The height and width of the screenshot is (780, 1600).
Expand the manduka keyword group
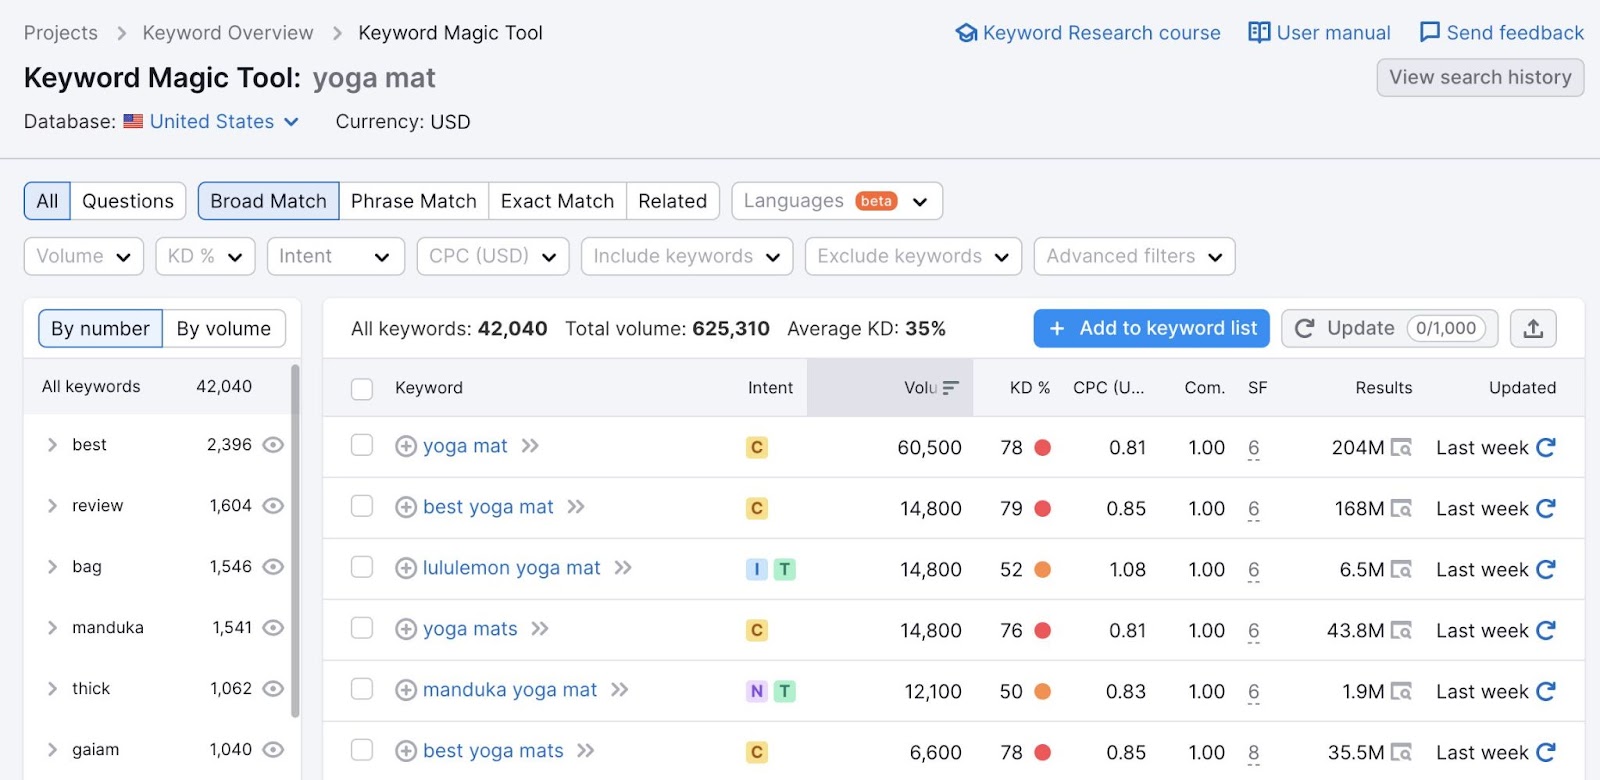[53, 628]
